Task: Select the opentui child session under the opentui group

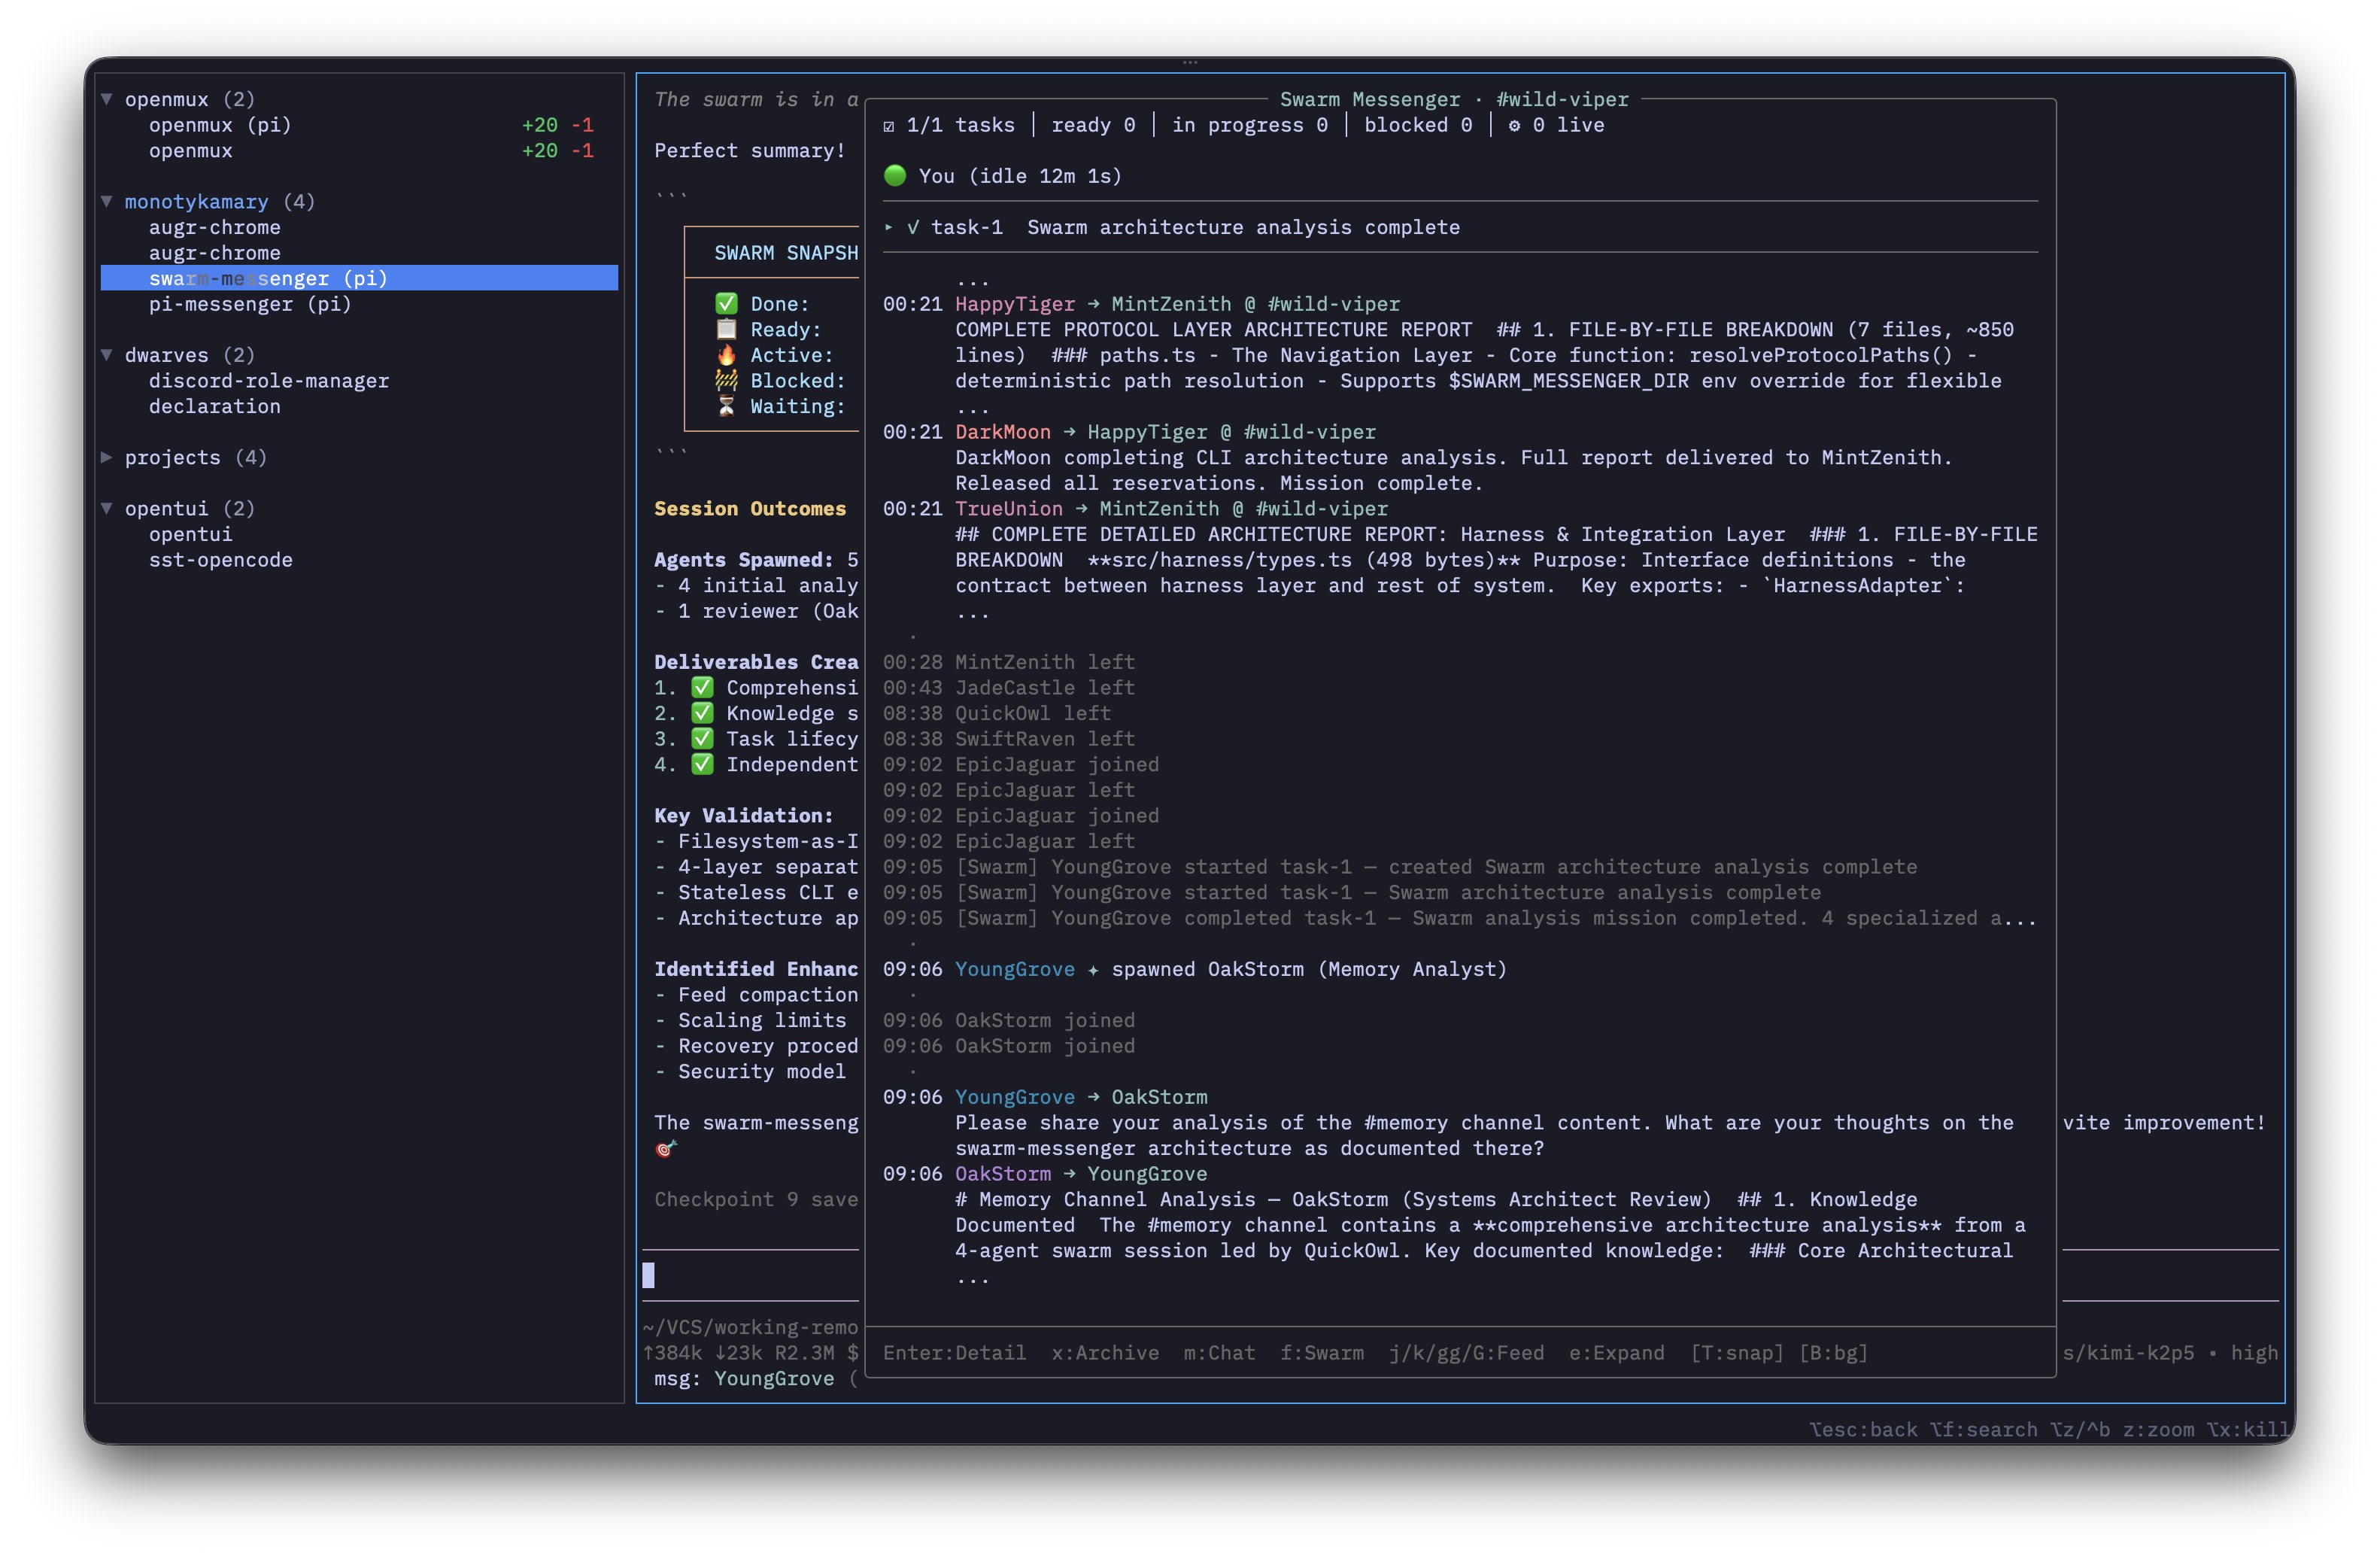Action: (x=191, y=534)
